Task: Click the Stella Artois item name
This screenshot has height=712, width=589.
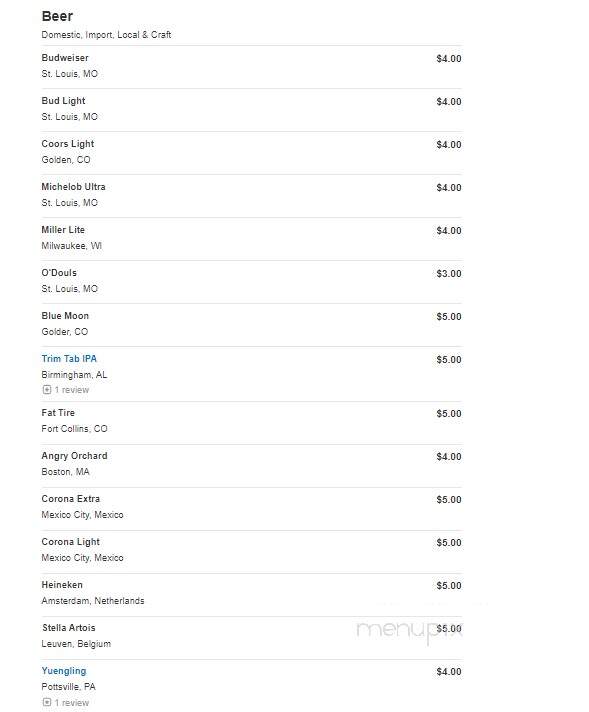Action: click(x=69, y=628)
